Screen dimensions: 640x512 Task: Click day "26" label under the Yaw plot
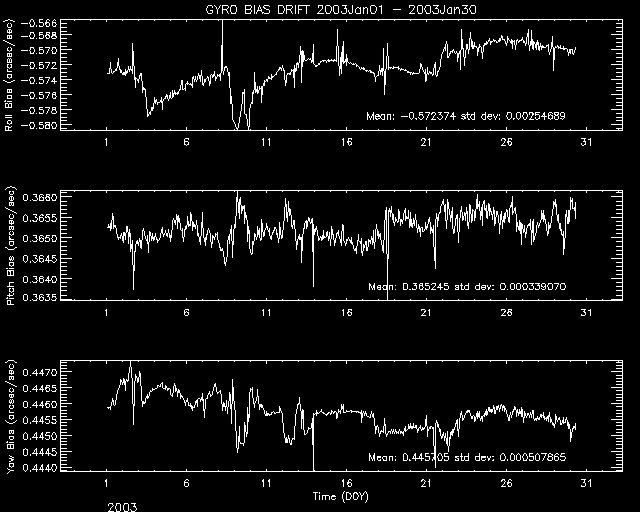pyautogui.click(x=506, y=483)
